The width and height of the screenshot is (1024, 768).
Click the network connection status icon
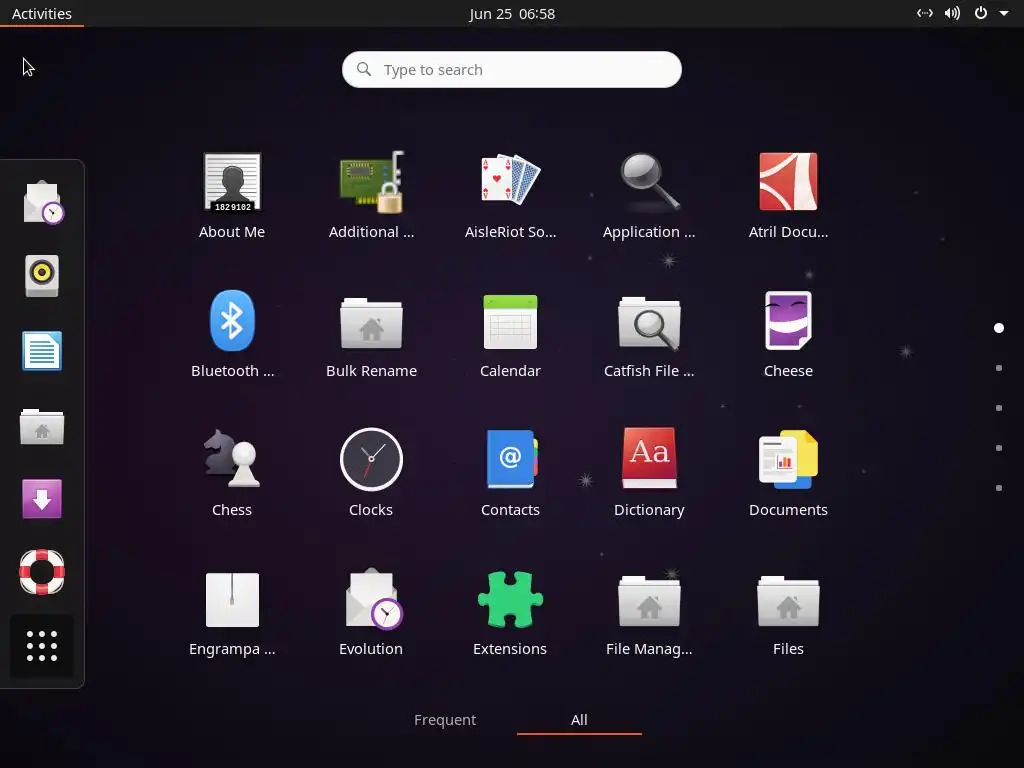925,13
